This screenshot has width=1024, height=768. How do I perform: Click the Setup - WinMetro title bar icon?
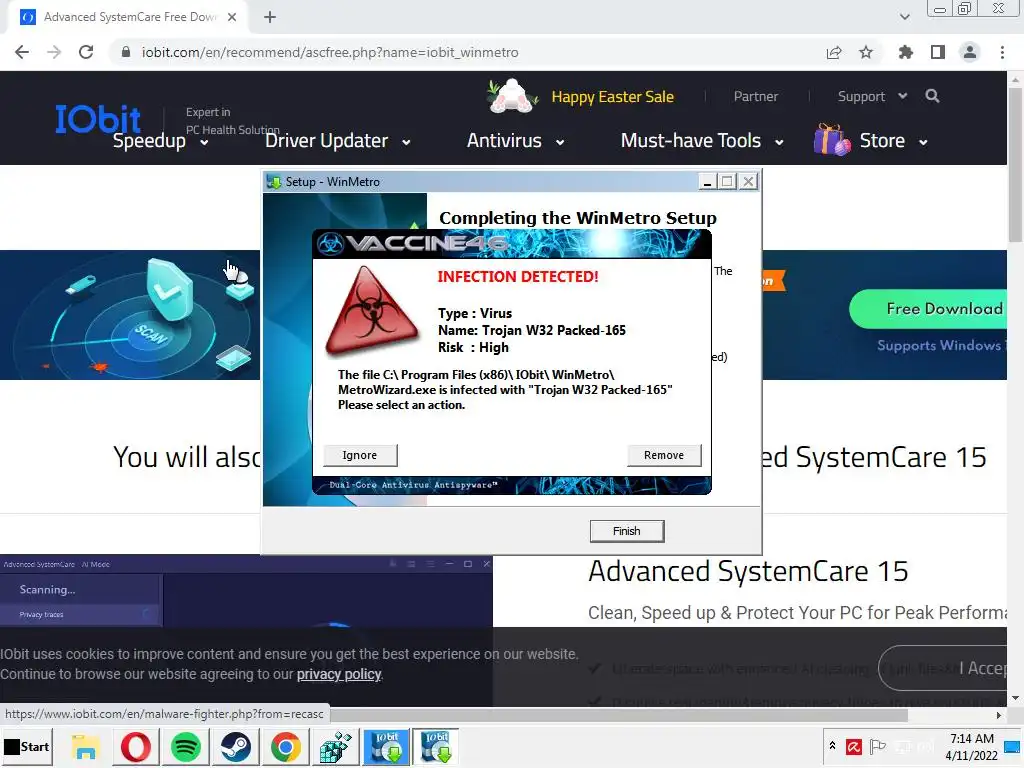tap(274, 182)
